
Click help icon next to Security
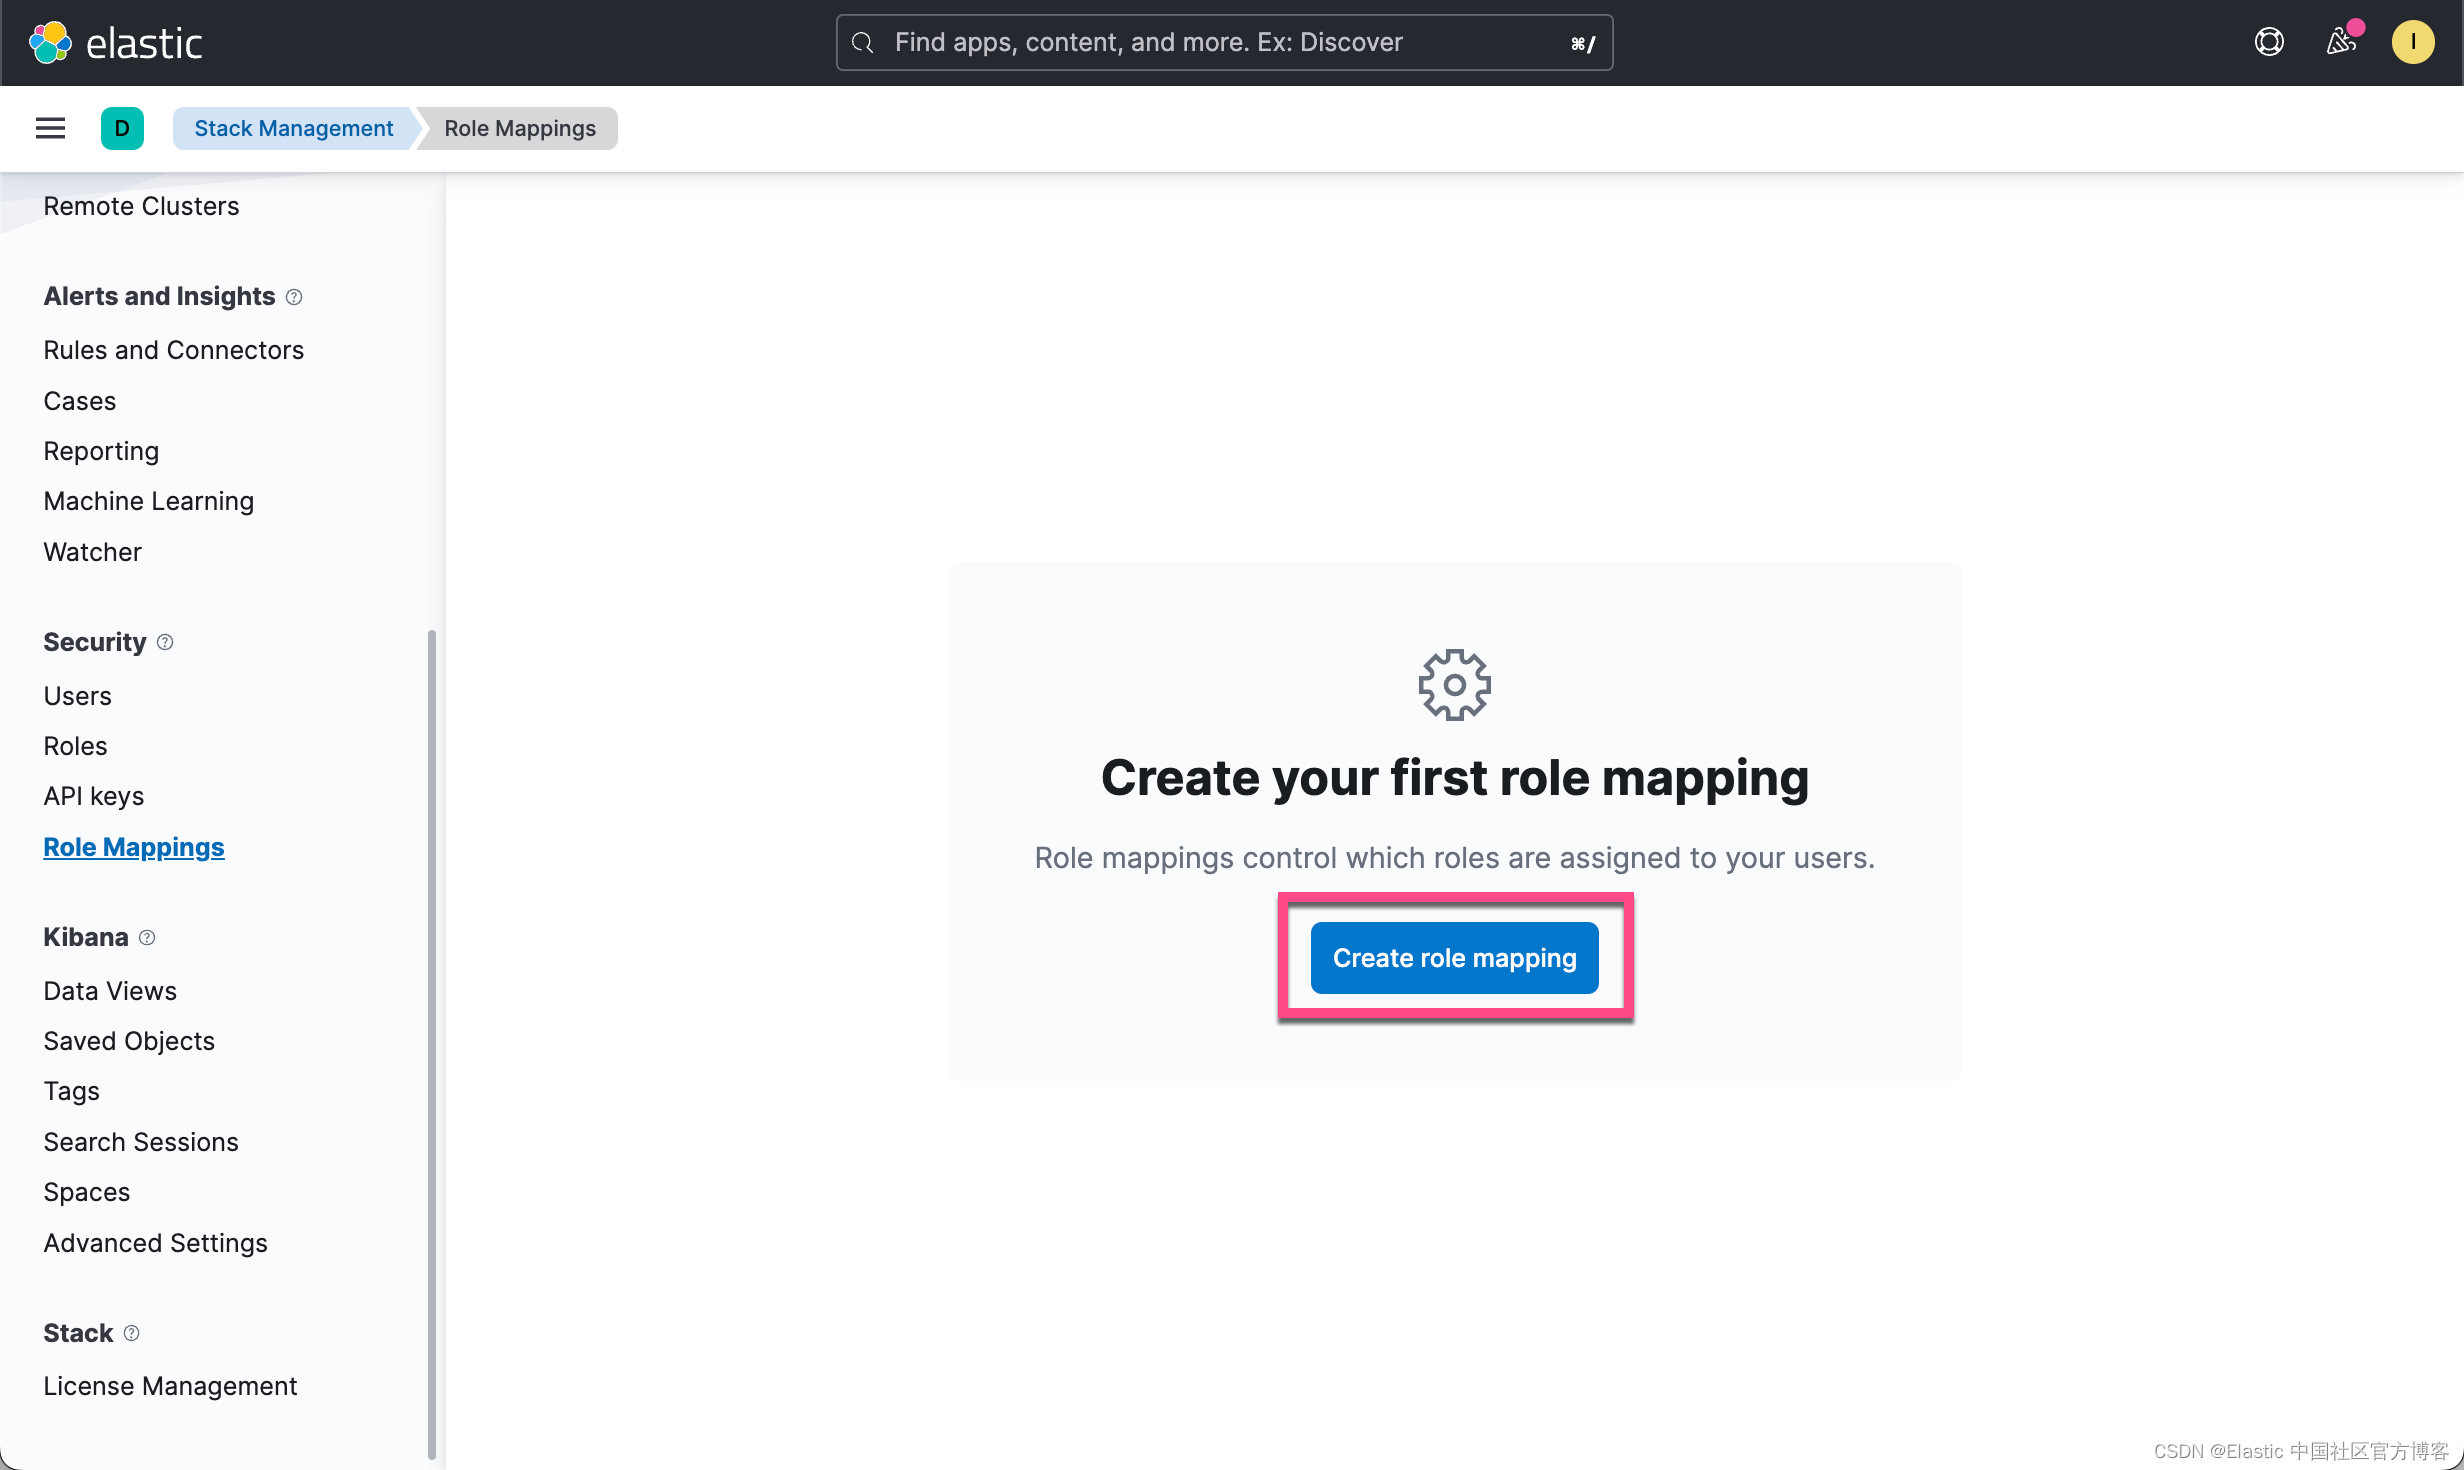[166, 642]
